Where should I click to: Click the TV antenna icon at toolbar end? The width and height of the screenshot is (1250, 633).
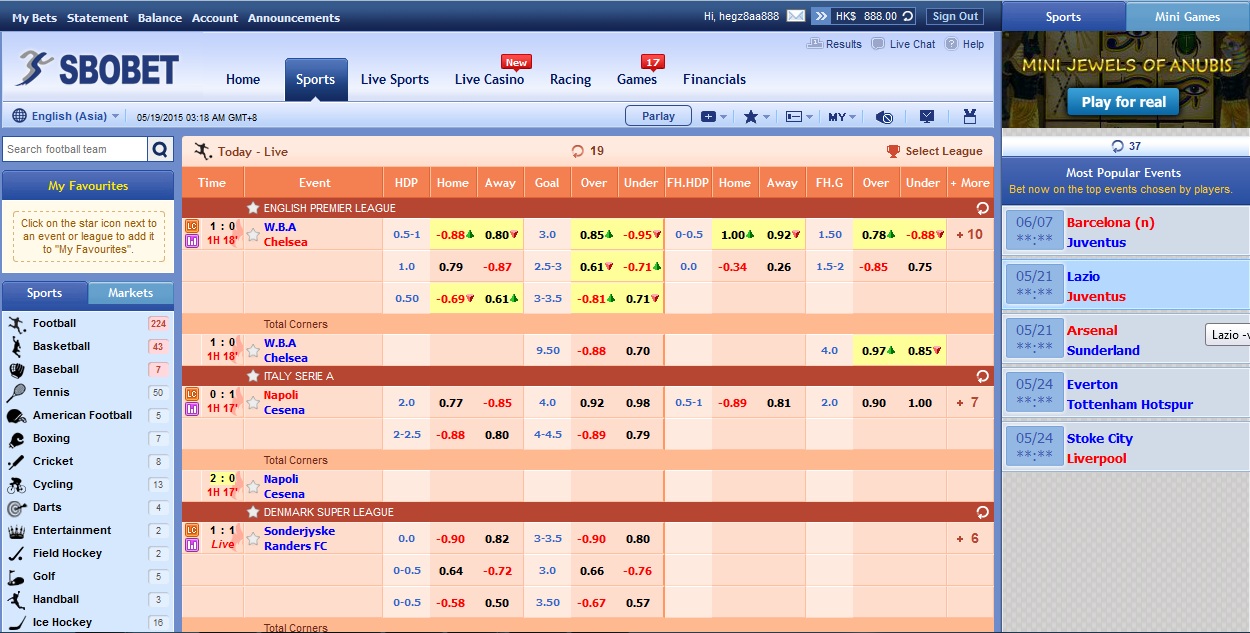pos(969,116)
